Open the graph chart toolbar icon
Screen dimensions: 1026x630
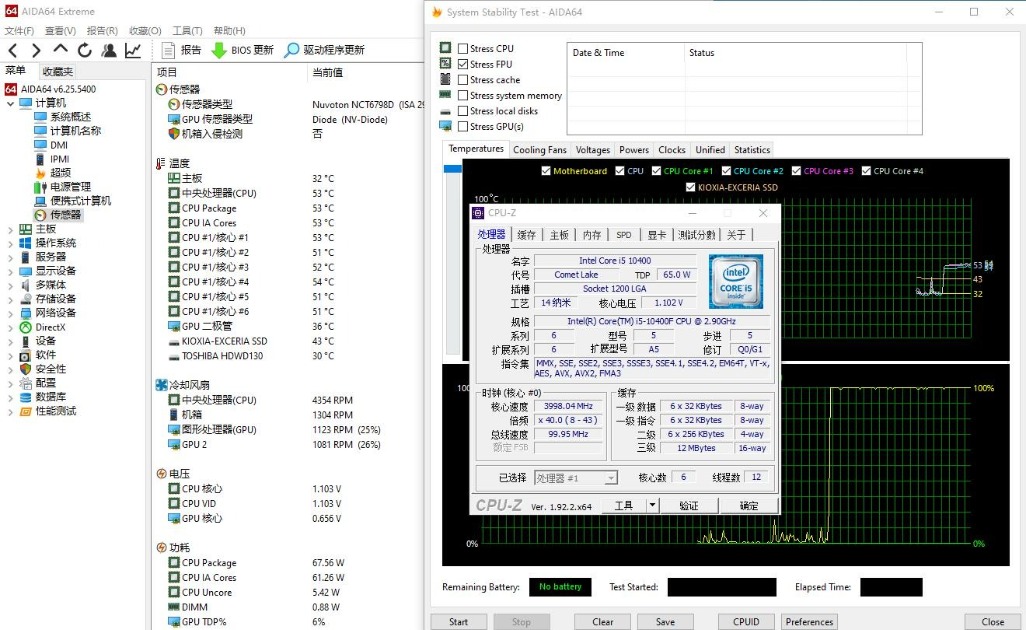click(x=133, y=50)
